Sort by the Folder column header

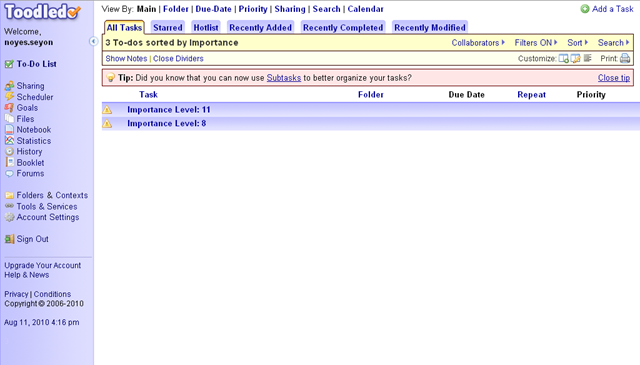(371, 94)
